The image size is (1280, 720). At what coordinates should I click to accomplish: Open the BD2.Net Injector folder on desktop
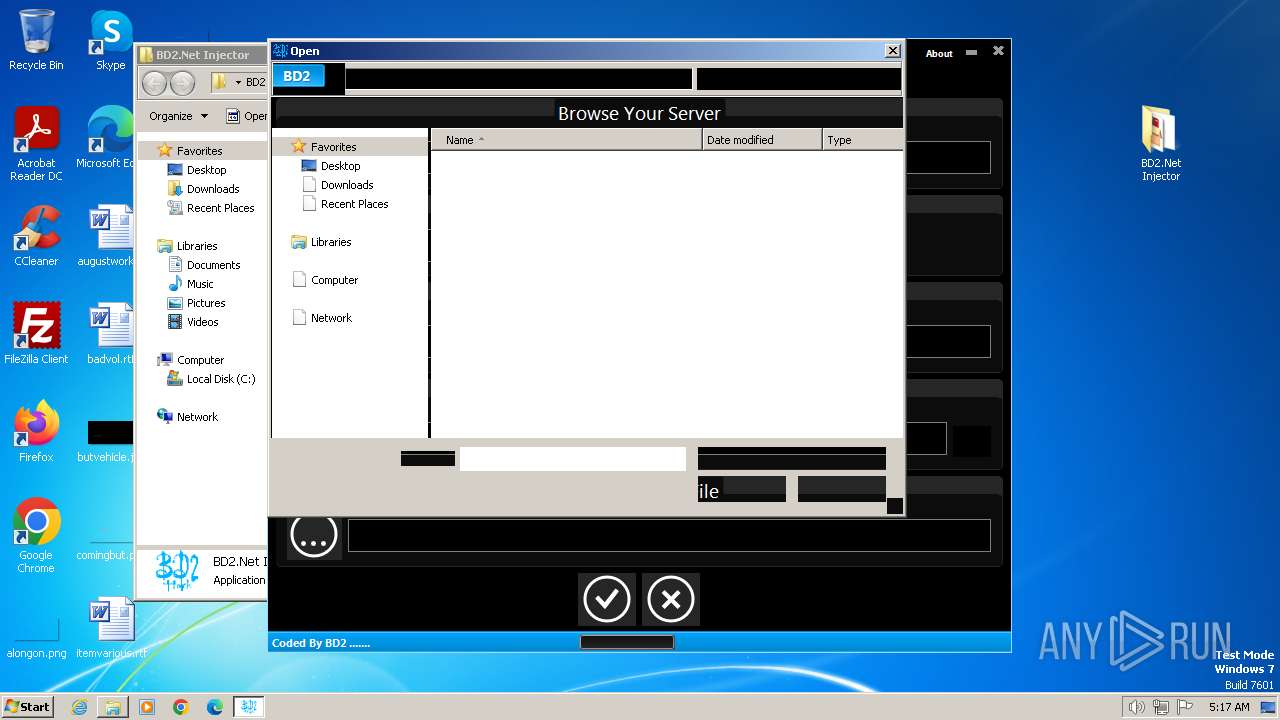pos(1161,144)
